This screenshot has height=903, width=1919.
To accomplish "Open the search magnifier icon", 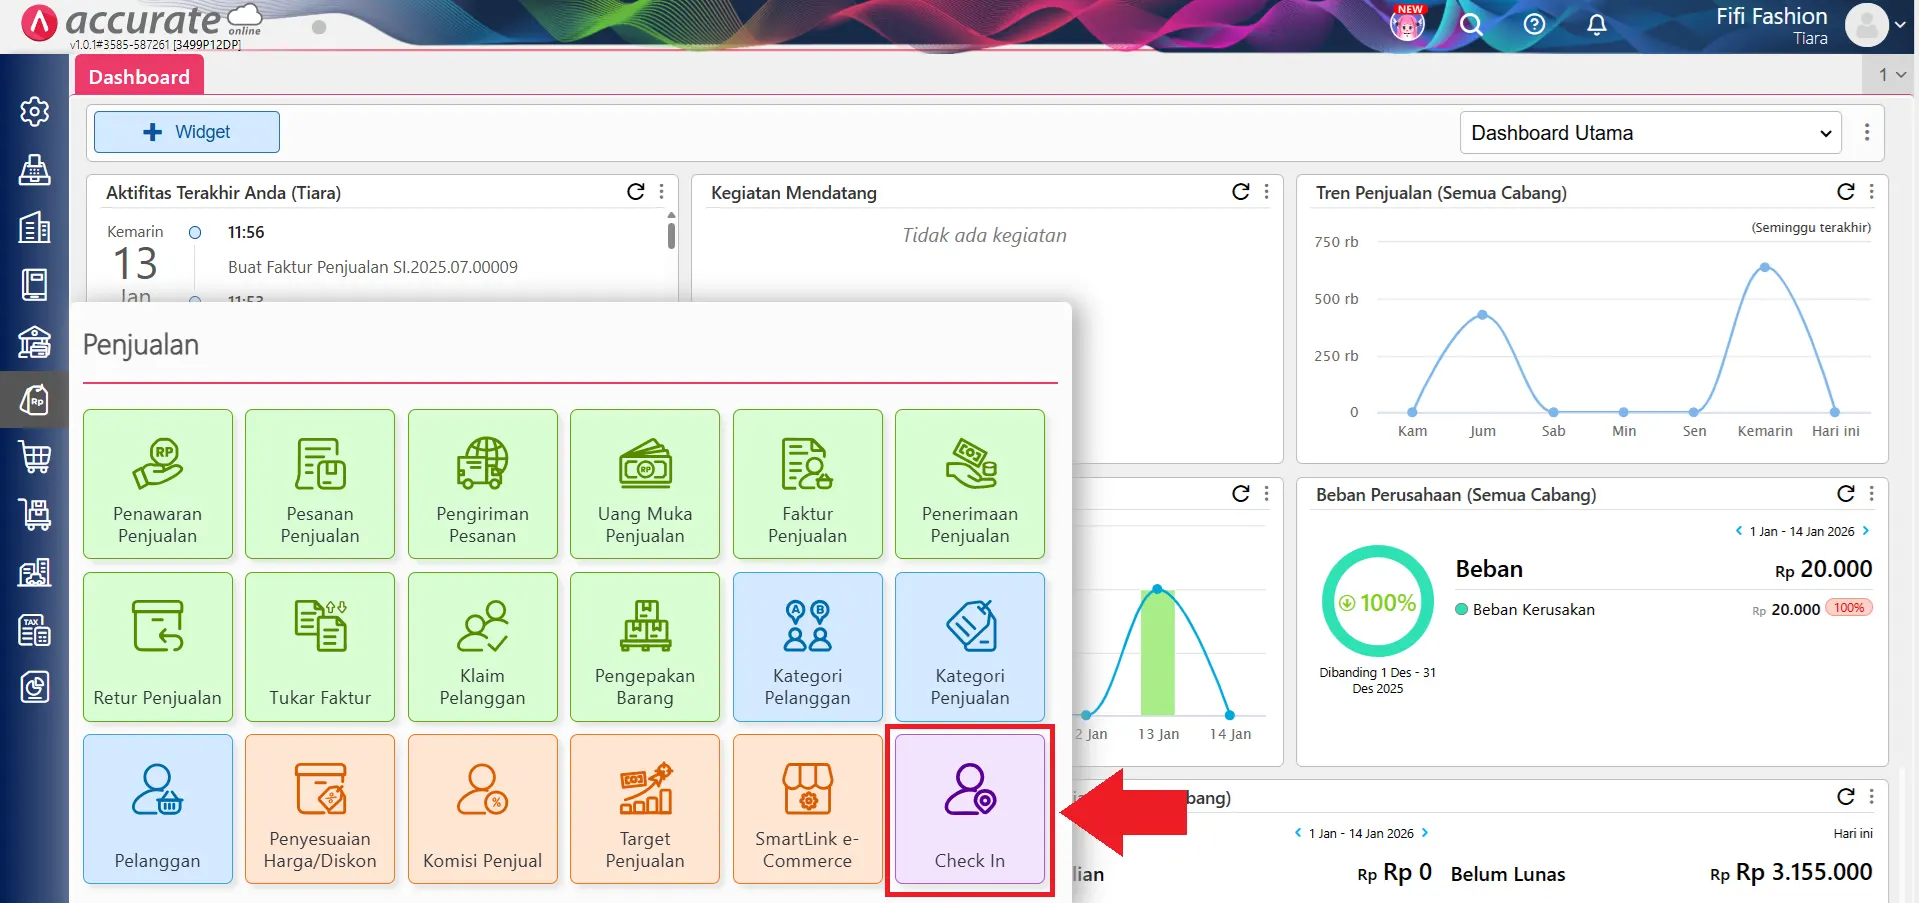I will coord(1470,25).
